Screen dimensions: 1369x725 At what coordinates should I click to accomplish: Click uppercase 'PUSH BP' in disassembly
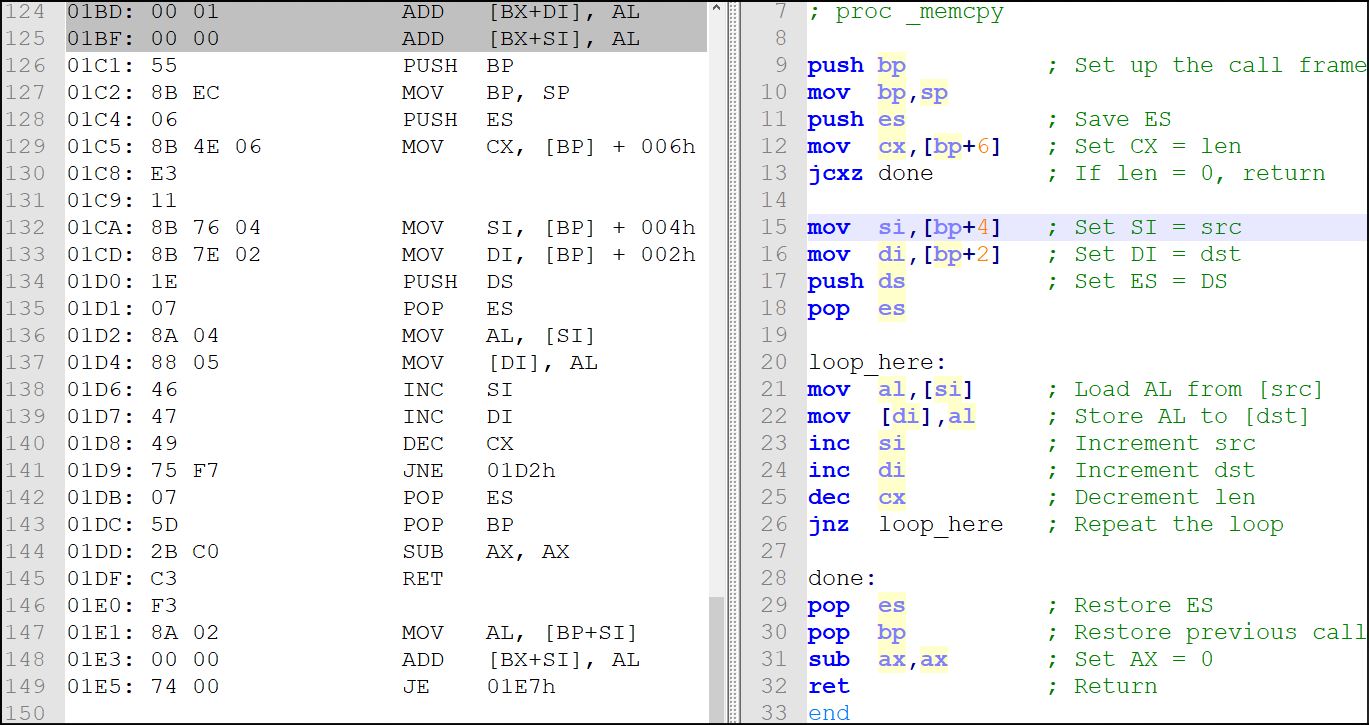point(457,67)
